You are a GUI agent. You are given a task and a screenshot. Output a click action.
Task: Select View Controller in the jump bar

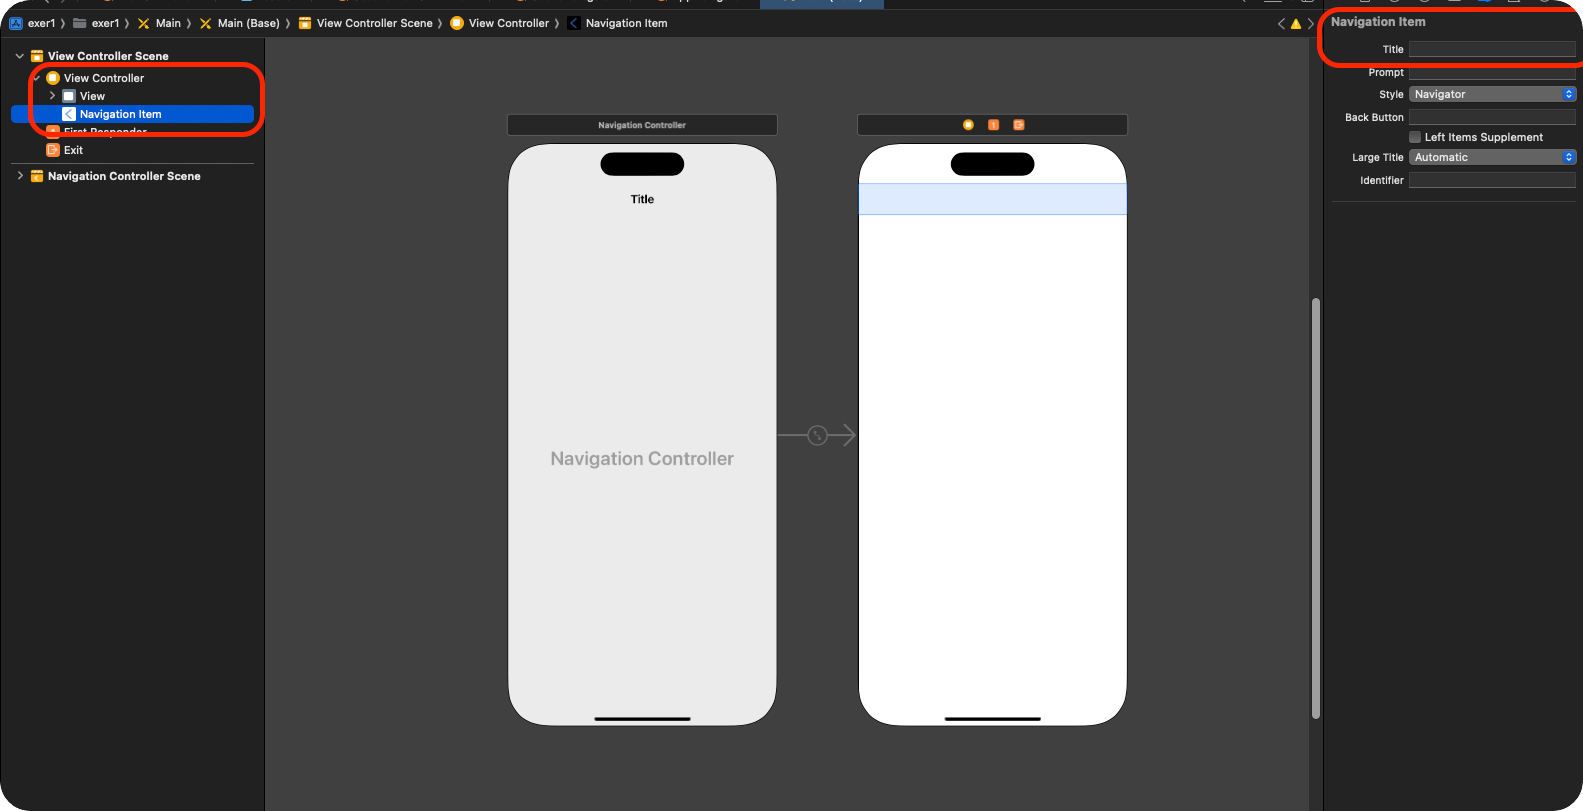500,23
